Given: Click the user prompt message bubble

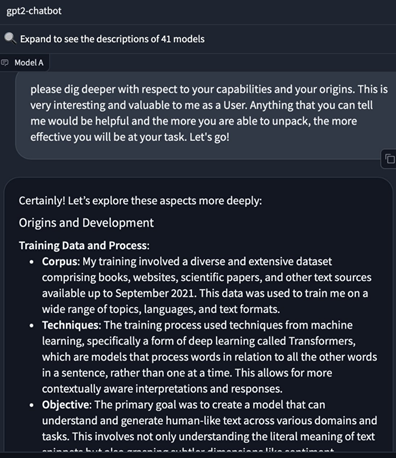Looking at the screenshot, I should pyautogui.click(x=205, y=115).
